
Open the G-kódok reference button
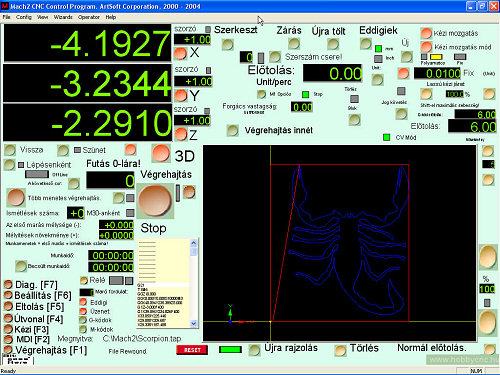pyautogui.click(x=83, y=320)
